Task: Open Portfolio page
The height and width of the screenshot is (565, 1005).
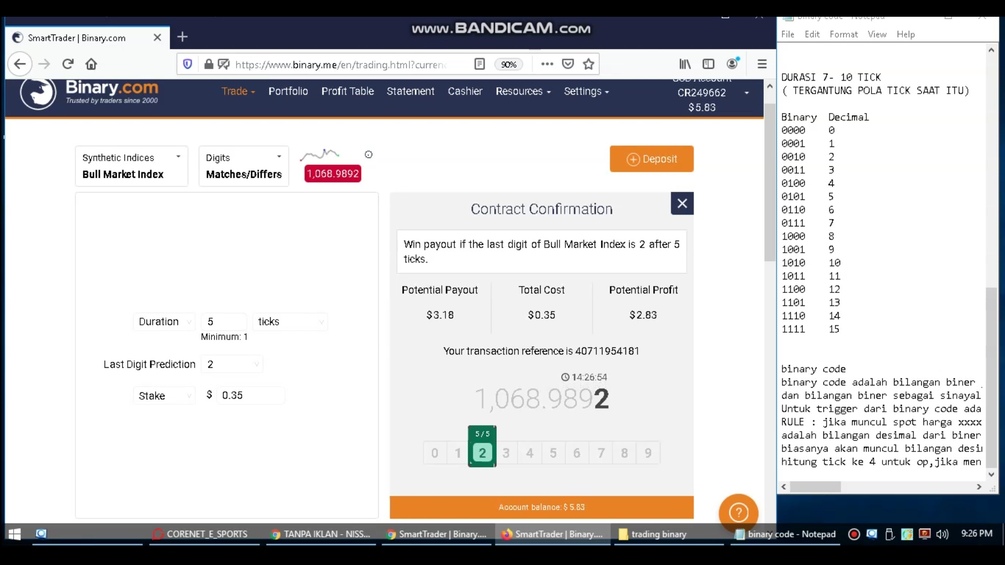Action: tap(288, 92)
